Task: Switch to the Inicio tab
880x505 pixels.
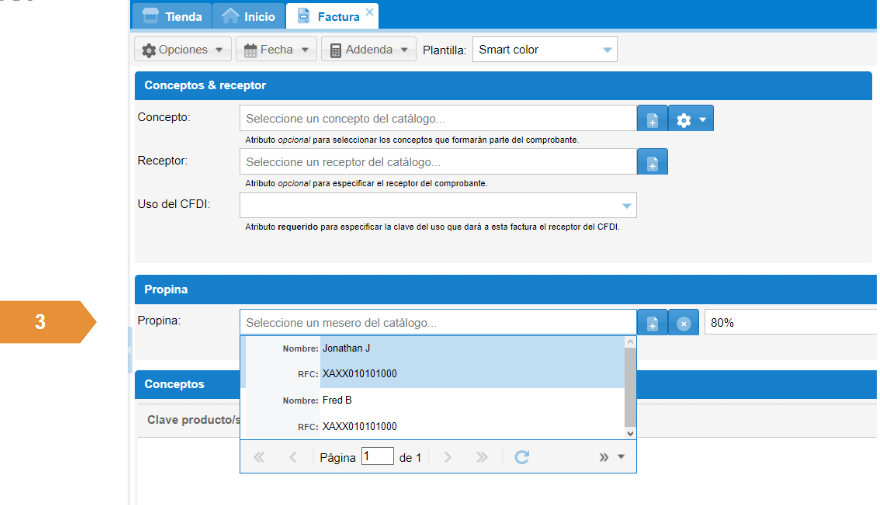Action: coord(248,16)
